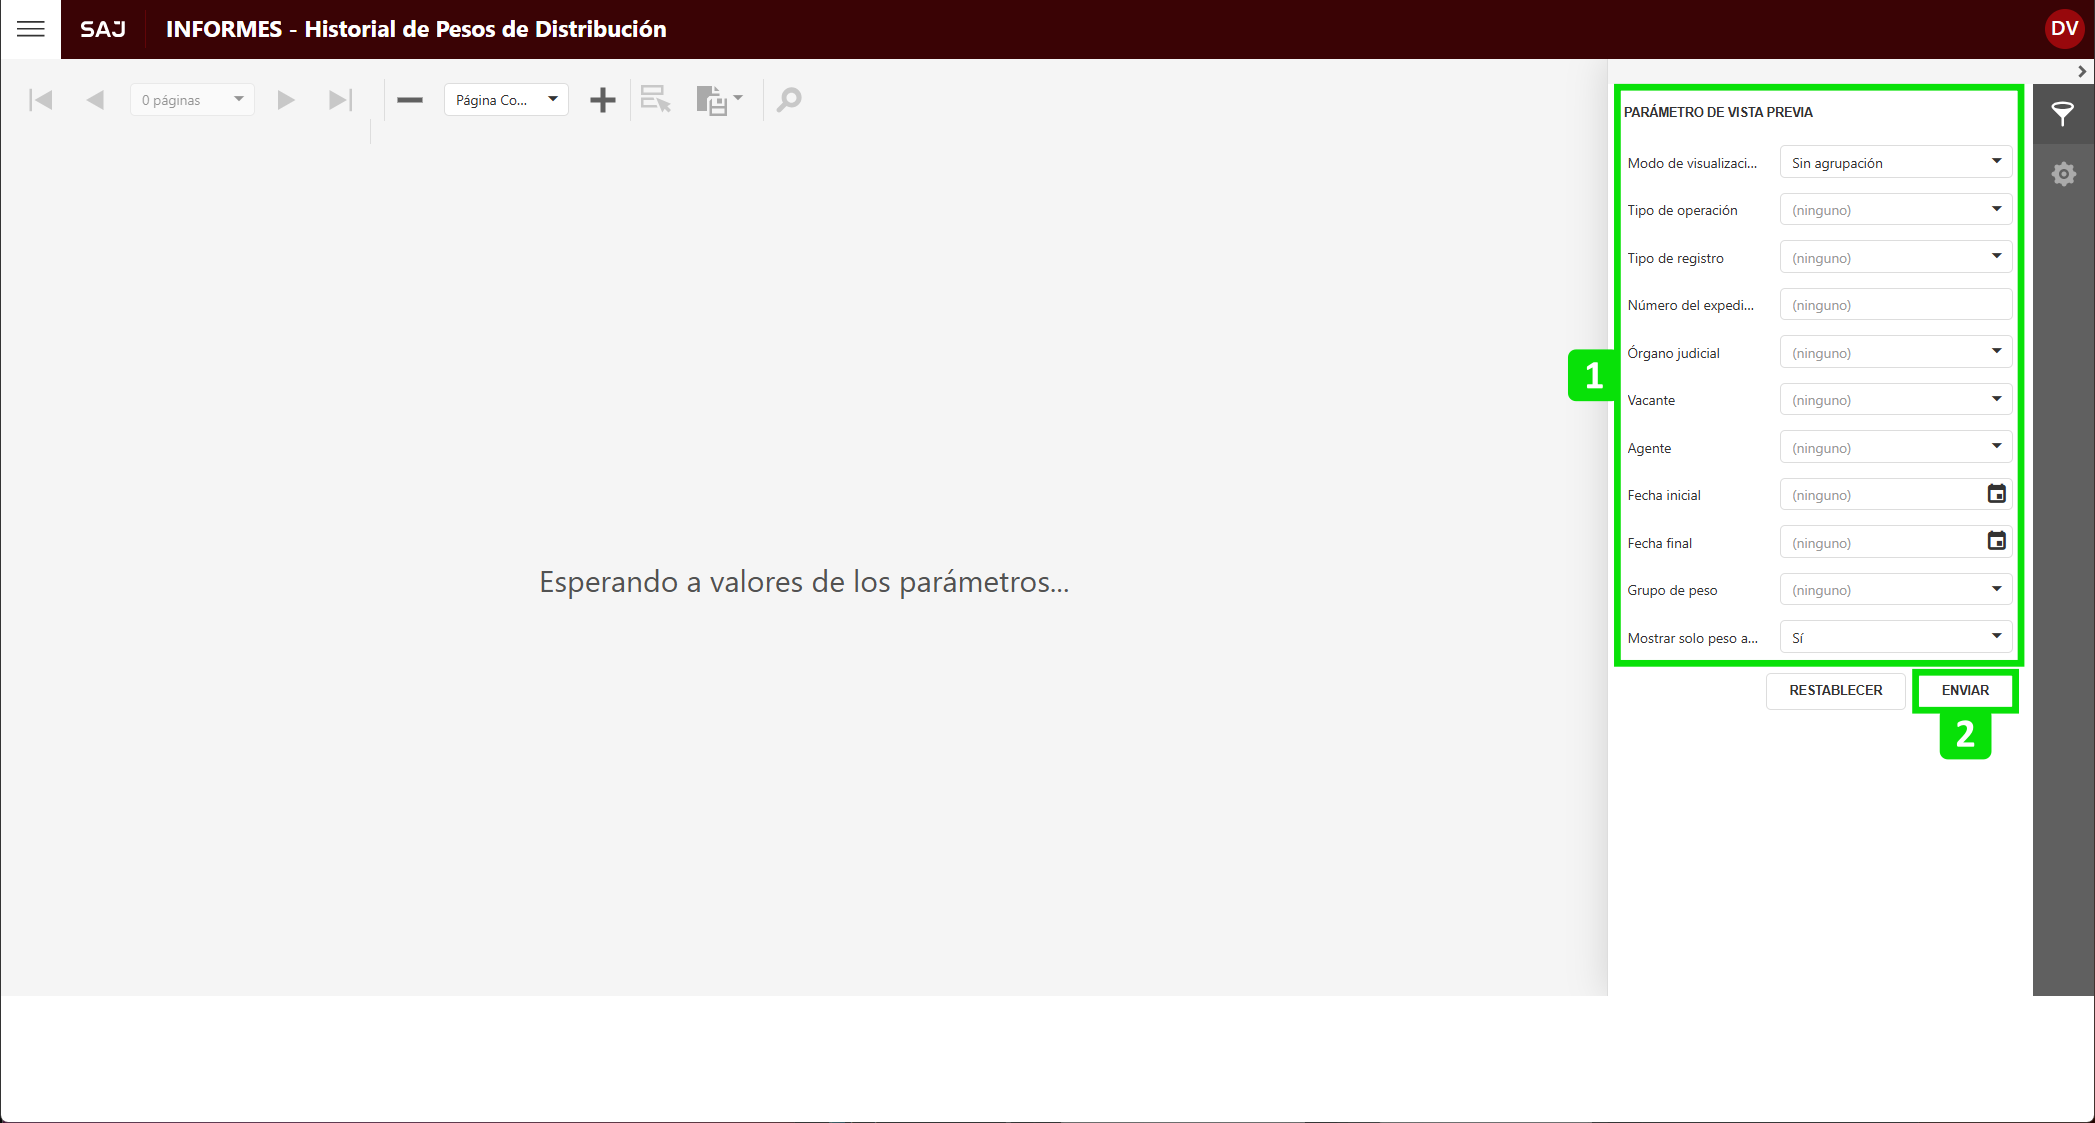Open the gear settings tab
The height and width of the screenshot is (1123, 2095).
click(2063, 174)
